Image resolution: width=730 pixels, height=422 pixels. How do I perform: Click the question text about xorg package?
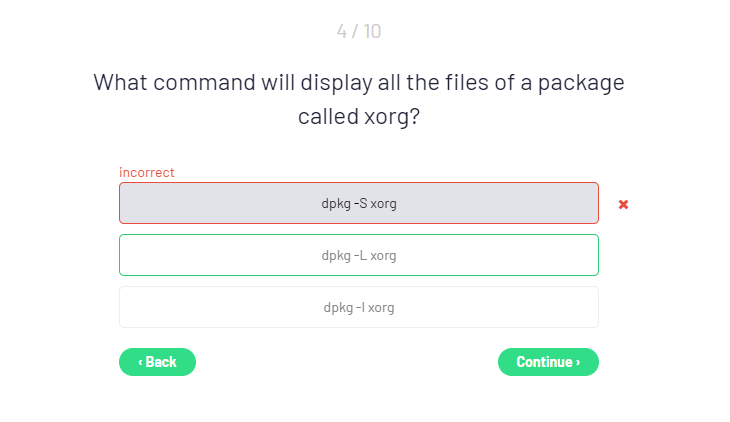(x=358, y=99)
